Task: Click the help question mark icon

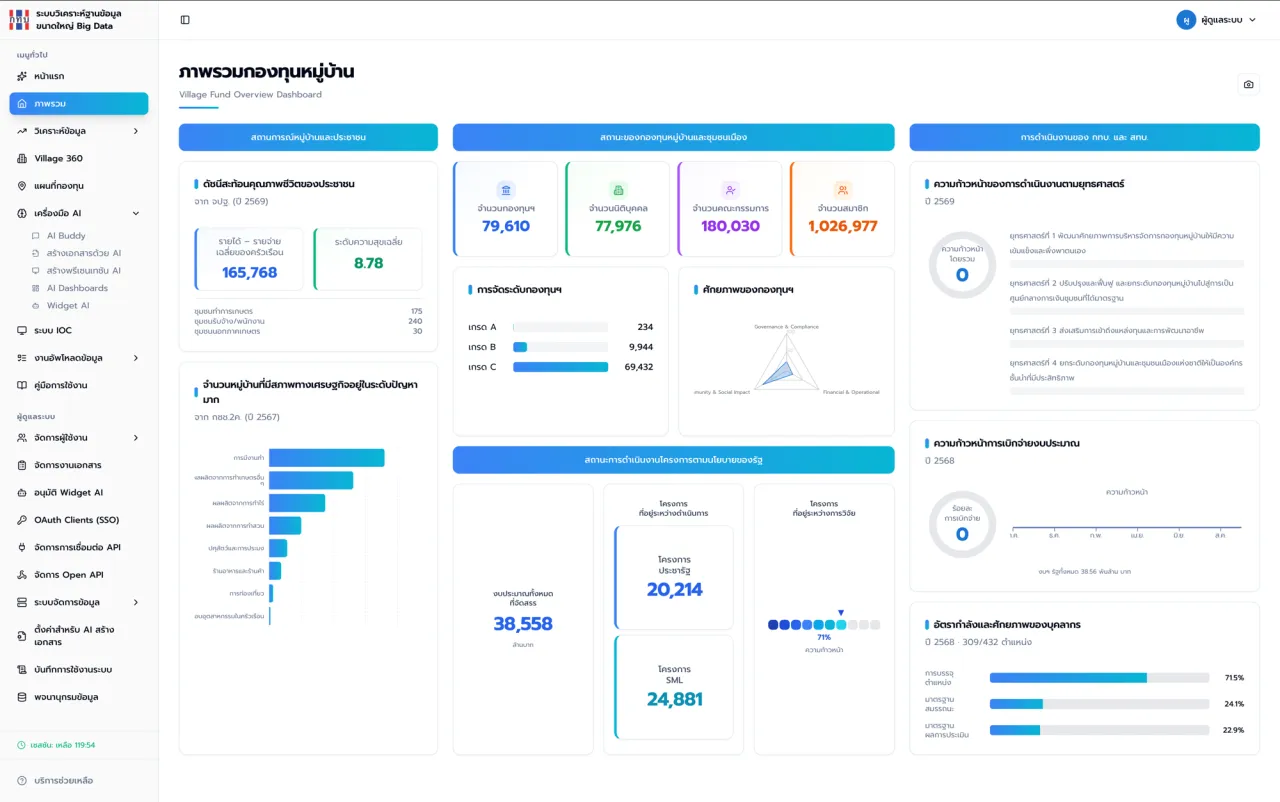Action: click(22, 780)
